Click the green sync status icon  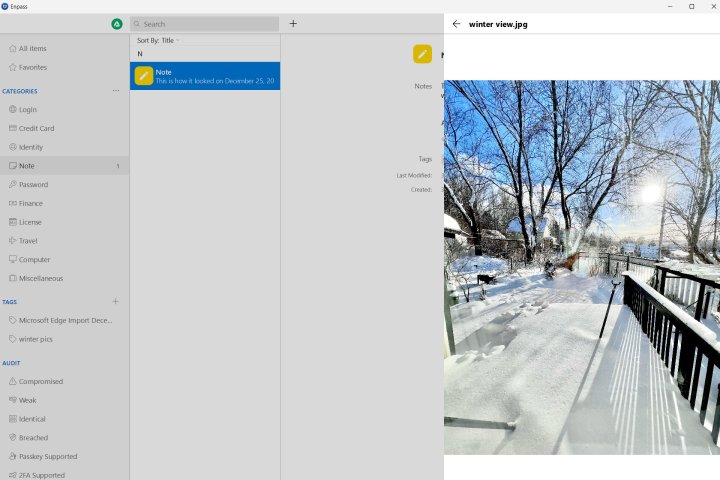(117, 24)
